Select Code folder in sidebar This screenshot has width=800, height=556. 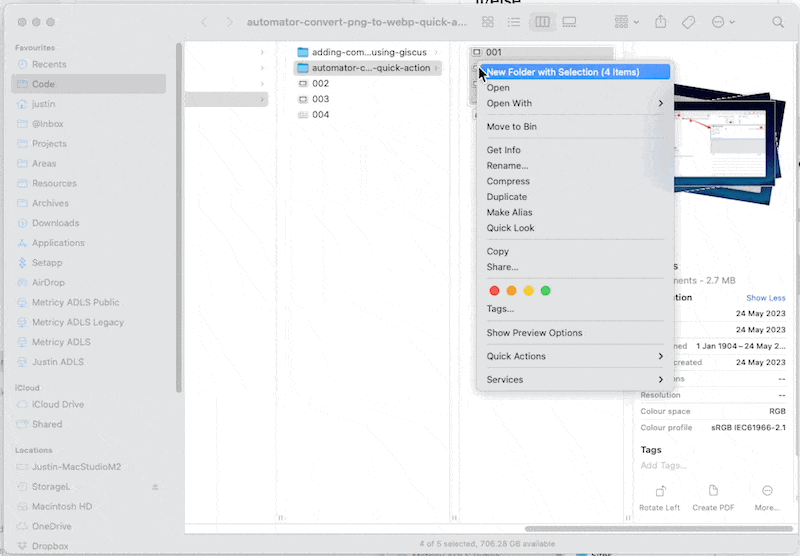tap(89, 84)
